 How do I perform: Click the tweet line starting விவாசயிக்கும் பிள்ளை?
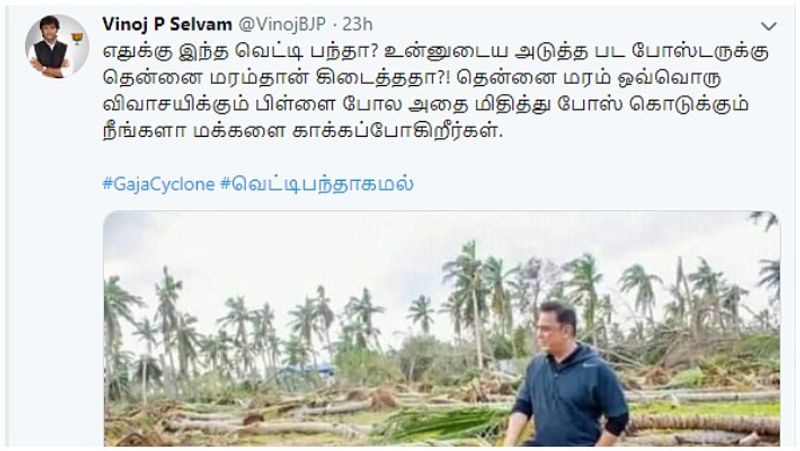coord(426,105)
